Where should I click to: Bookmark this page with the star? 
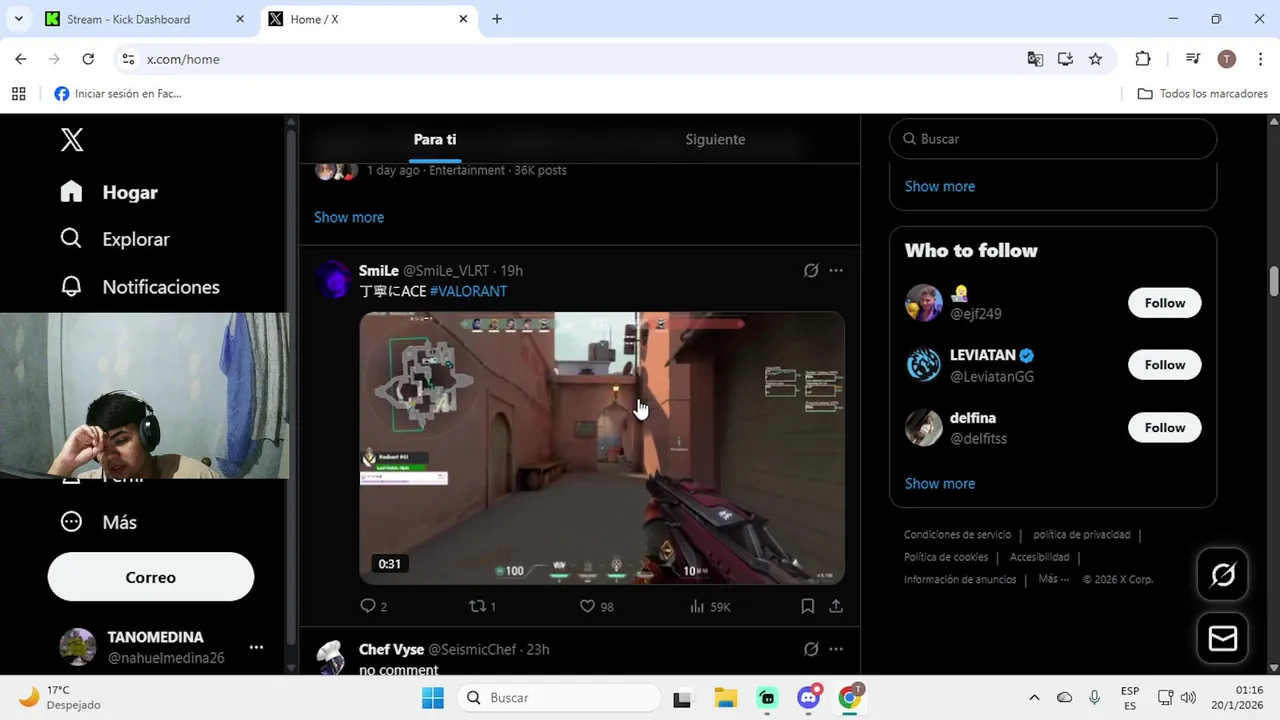(1095, 59)
